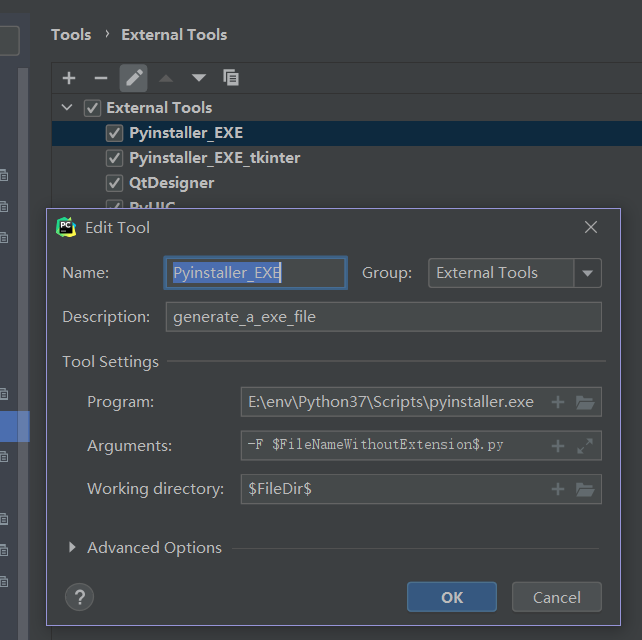Toggle the Pyinstaller_EXE_tkinter checkbox
Image resolution: width=642 pixels, height=640 pixels.
(114, 158)
